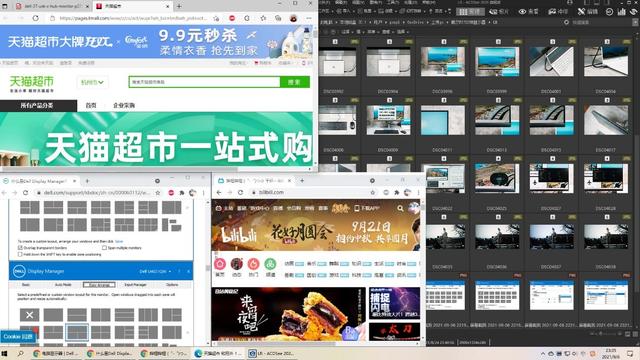Open the mooncake banner video on bilibili

click(289, 314)
